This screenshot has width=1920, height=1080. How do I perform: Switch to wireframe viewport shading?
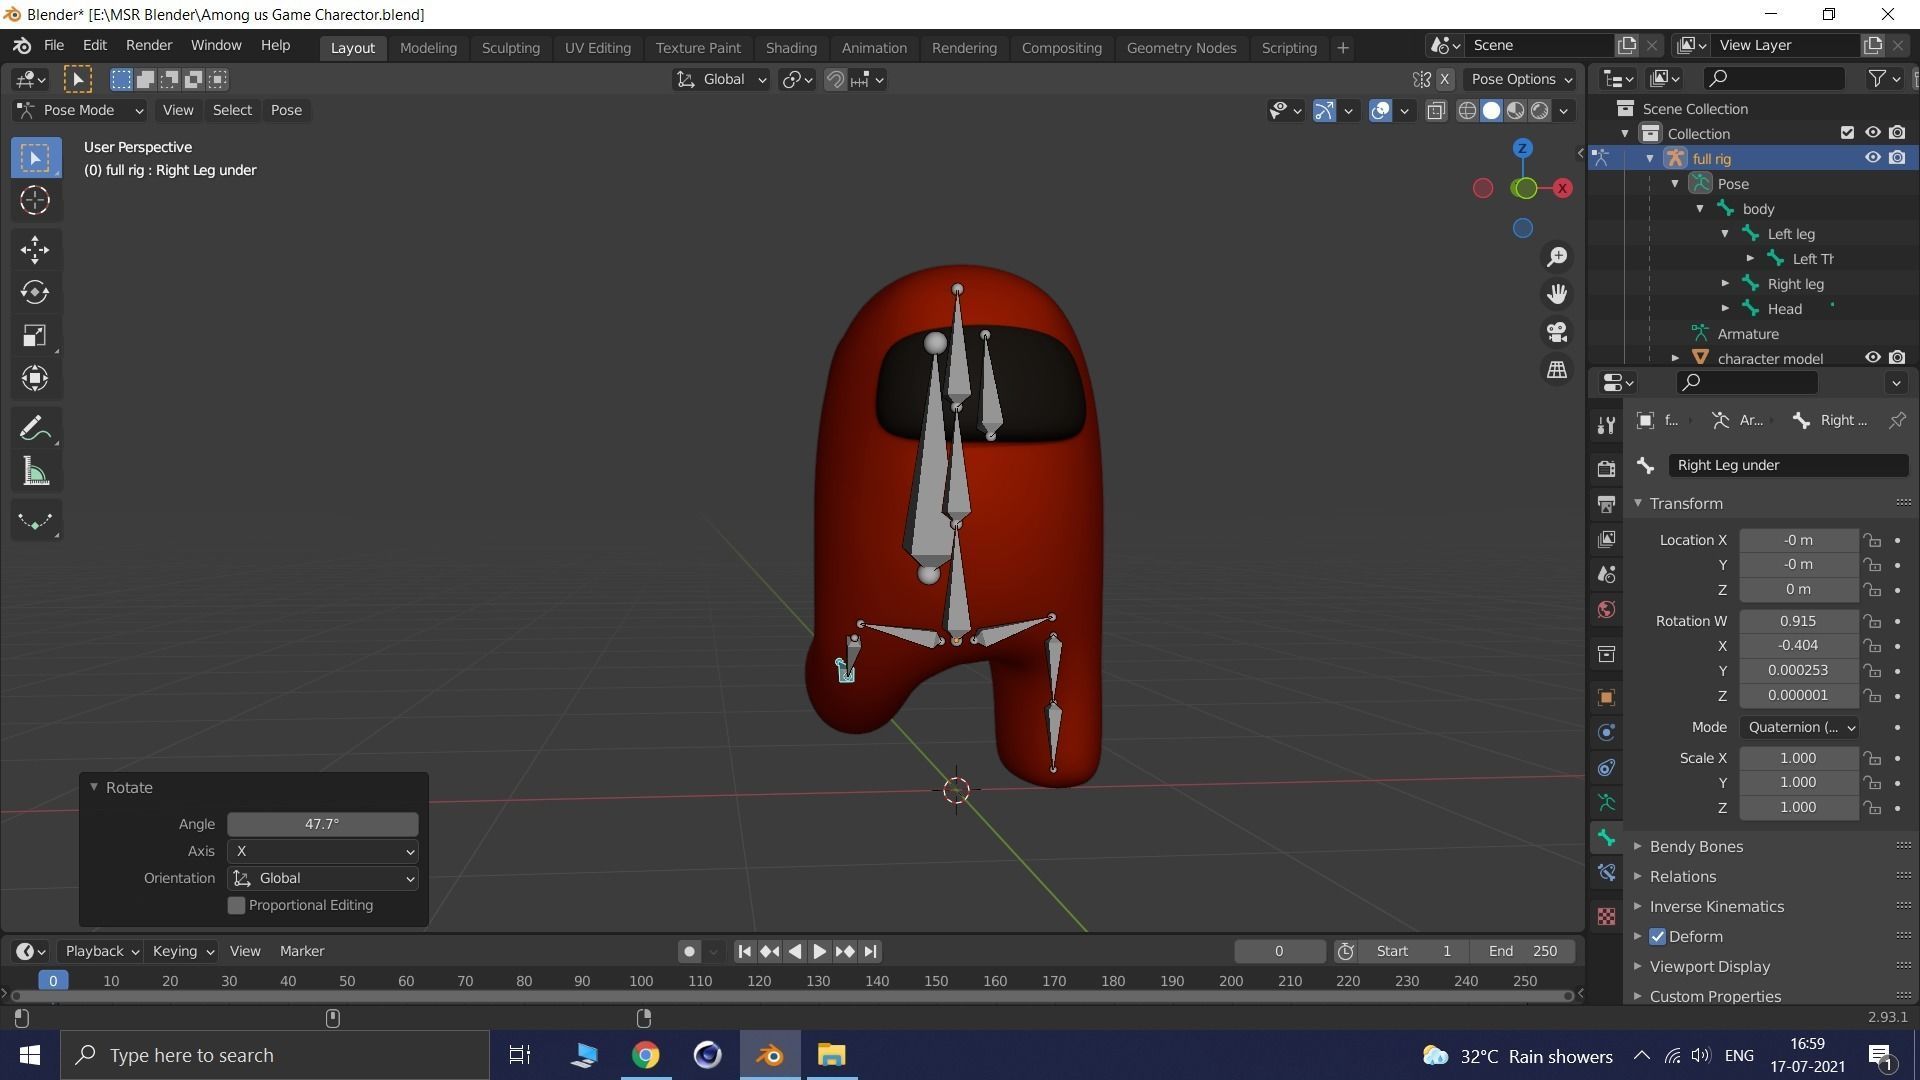pyautogui.click(x=1467, y=111)
